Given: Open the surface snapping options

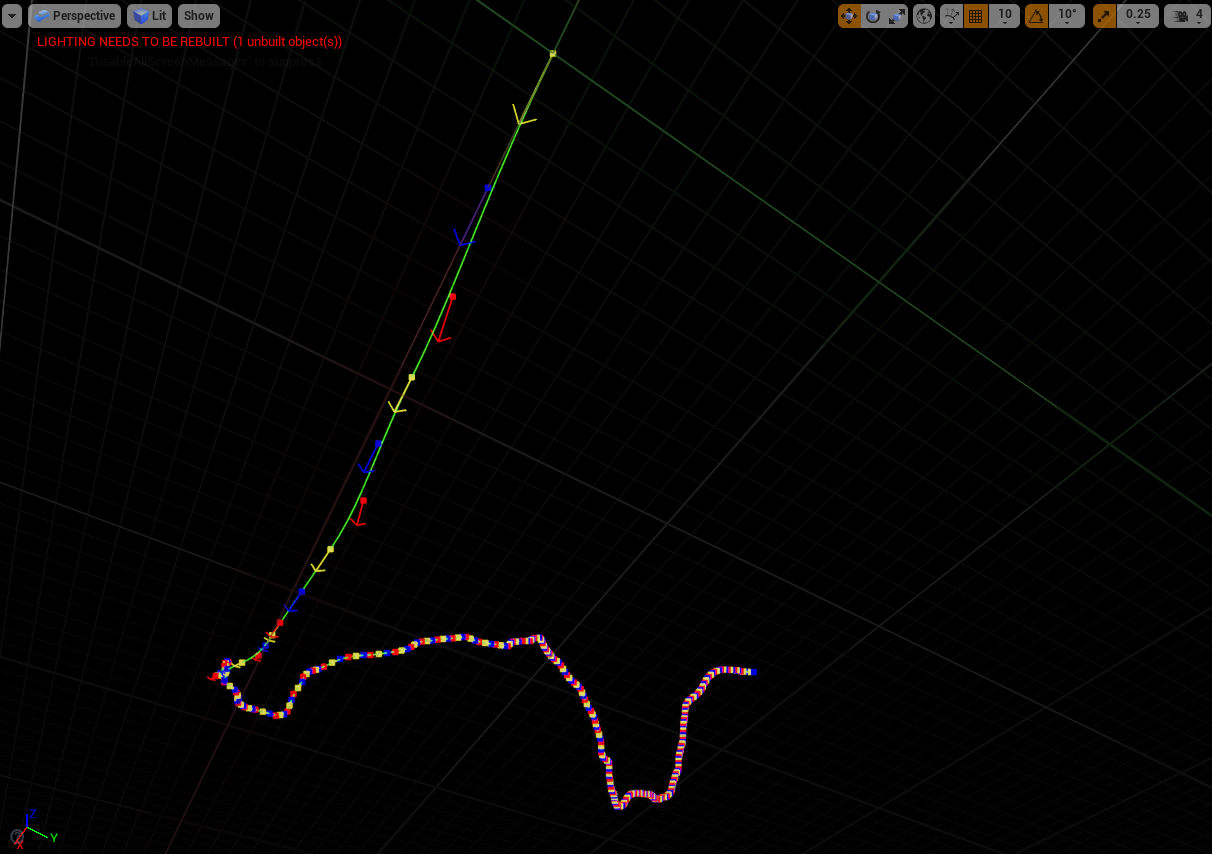Looking at the screenshot, I should [x=951, y=16].
